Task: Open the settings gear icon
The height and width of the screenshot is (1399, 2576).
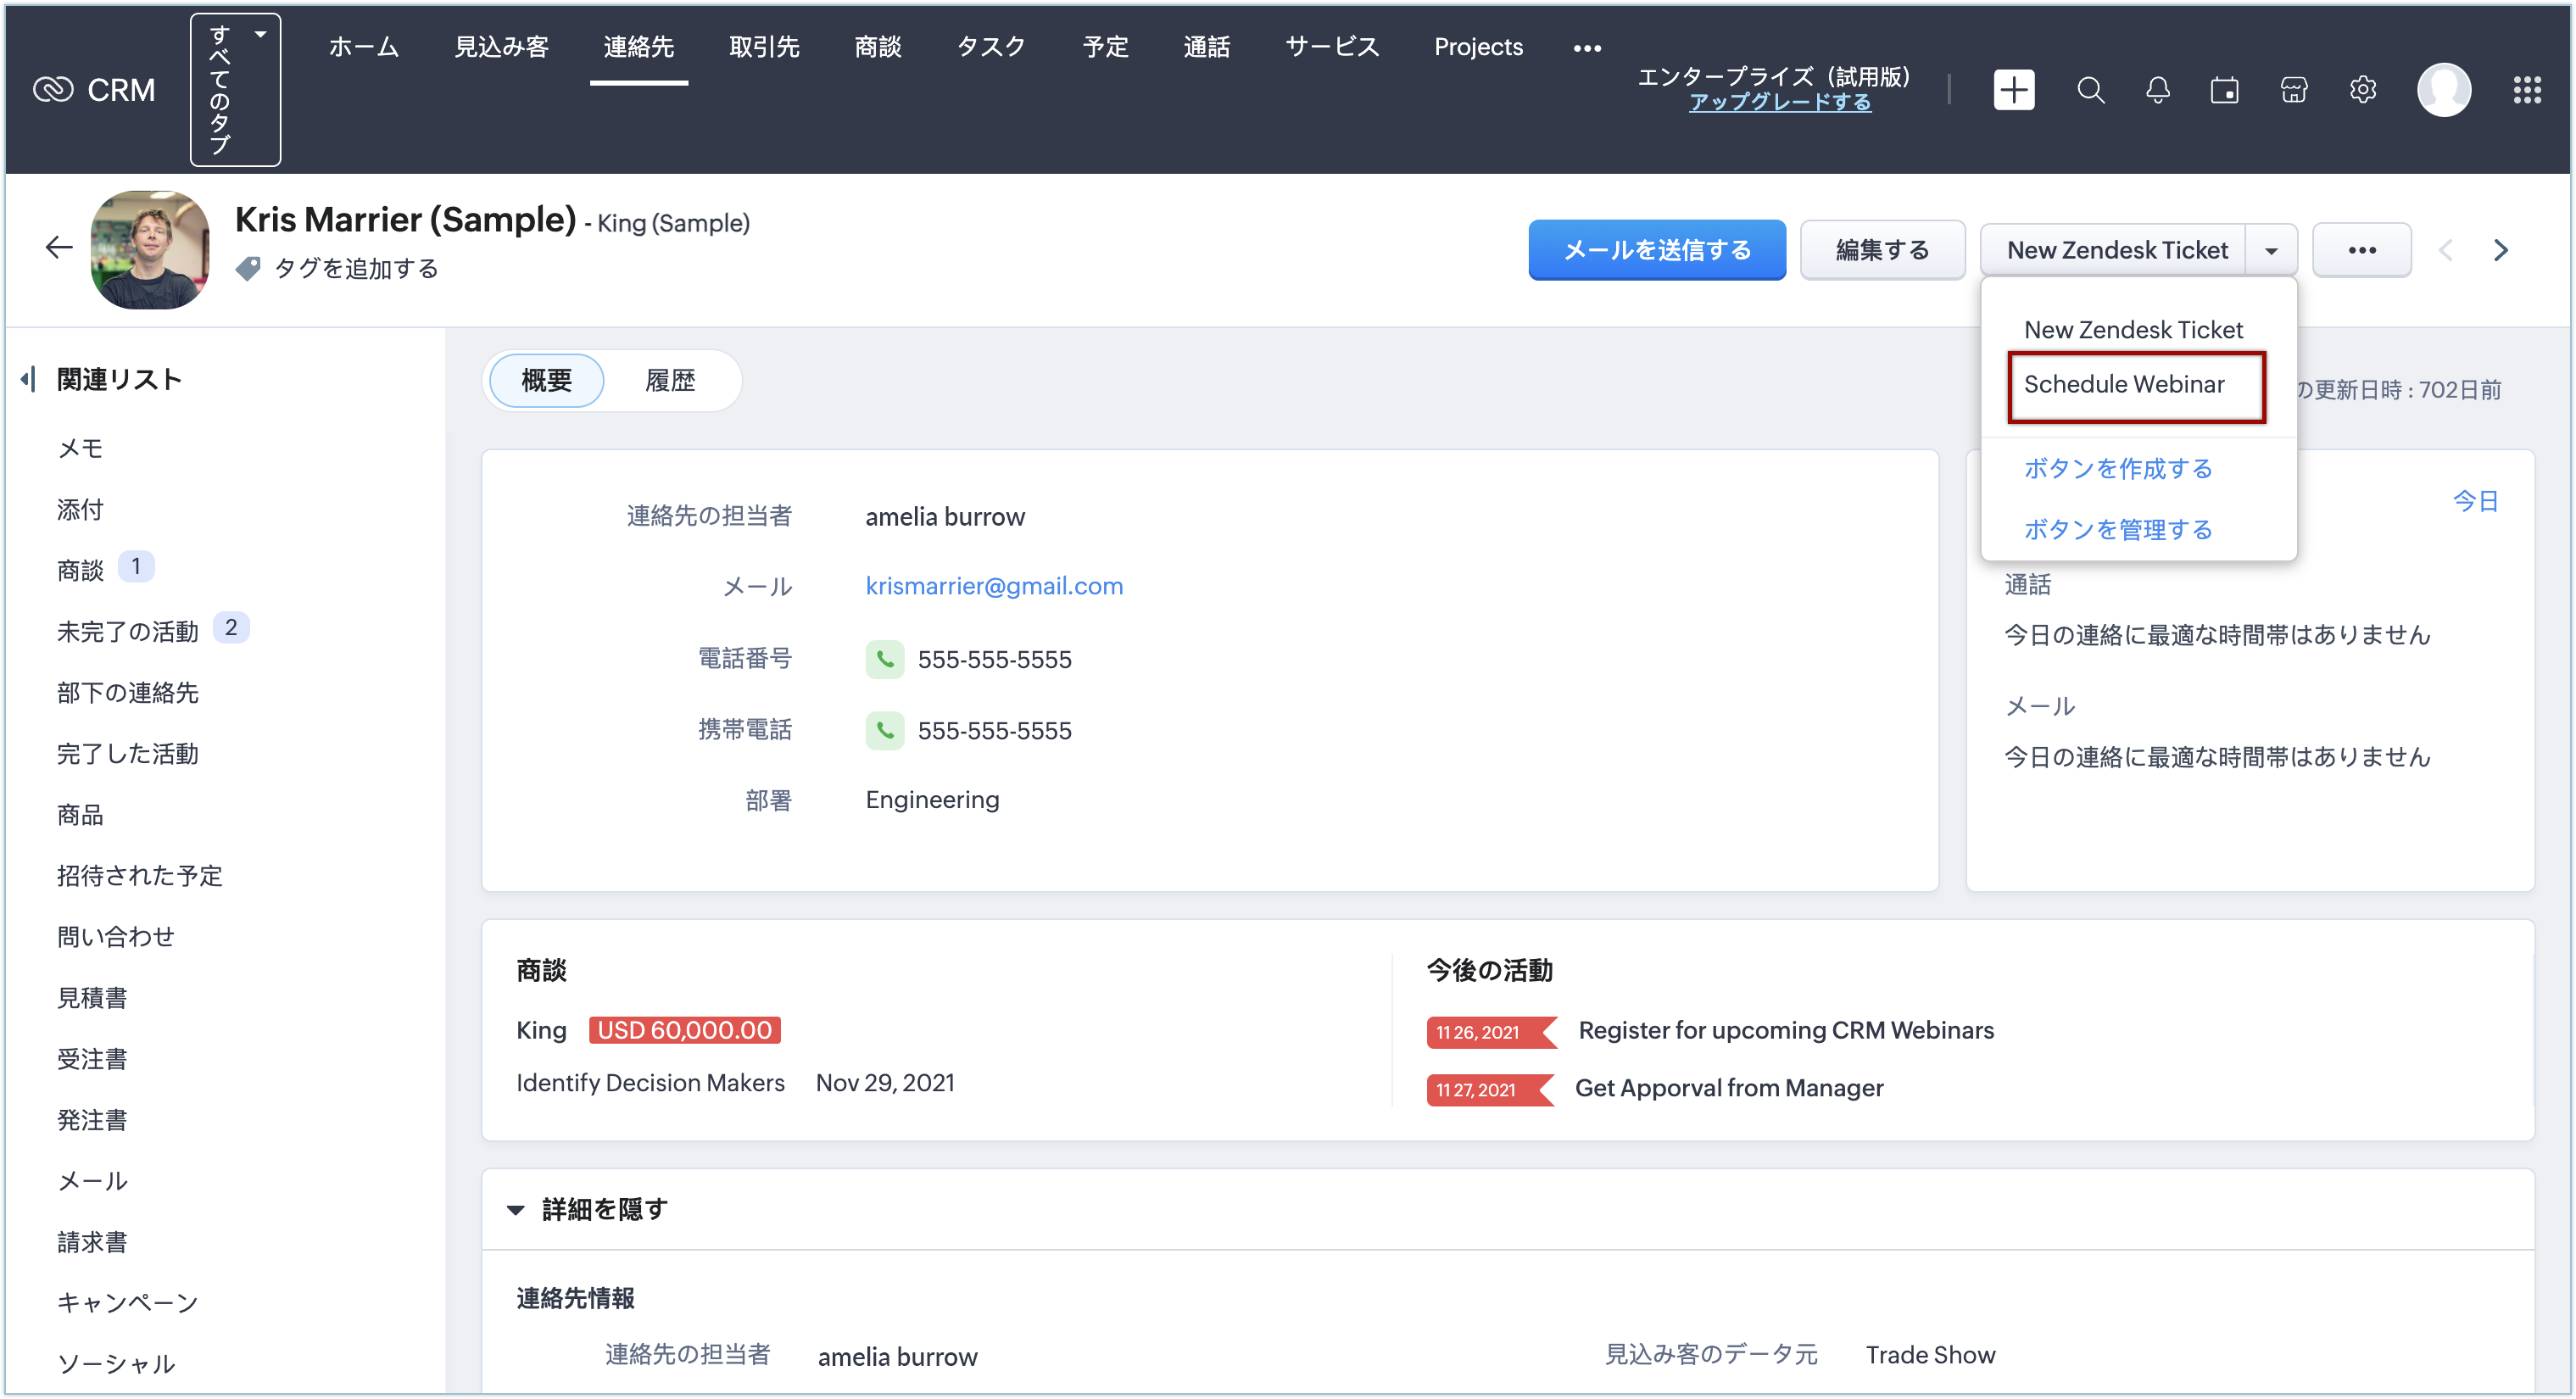Action: 2362,90
